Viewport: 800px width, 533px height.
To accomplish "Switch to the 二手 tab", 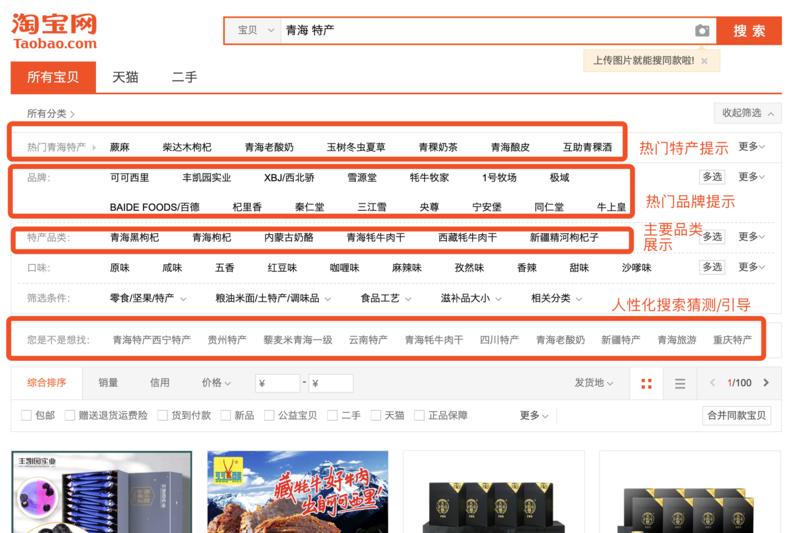I will [184, 77].
